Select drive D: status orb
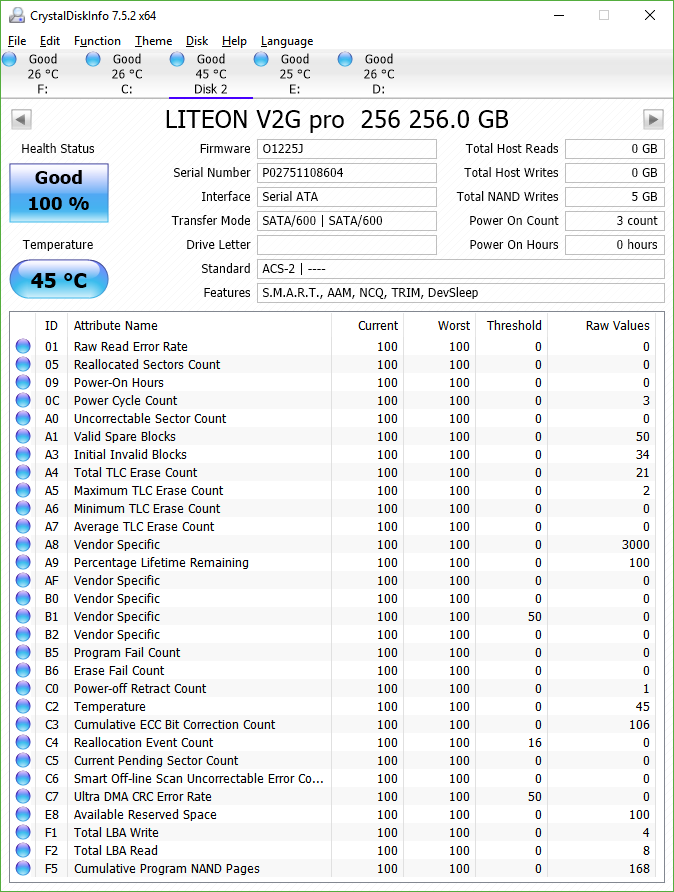The image size is (674, 892). click(x=345, y=59)
